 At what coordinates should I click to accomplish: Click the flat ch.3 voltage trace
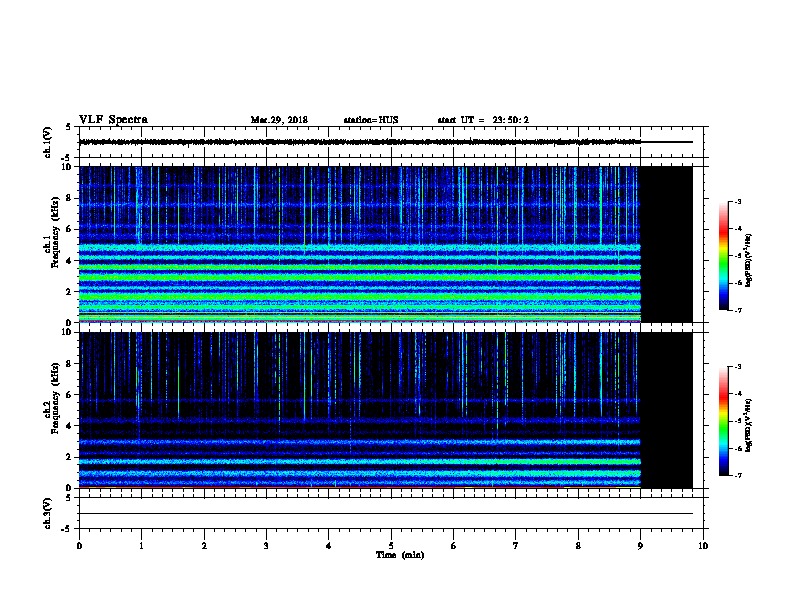pos(386,514)
